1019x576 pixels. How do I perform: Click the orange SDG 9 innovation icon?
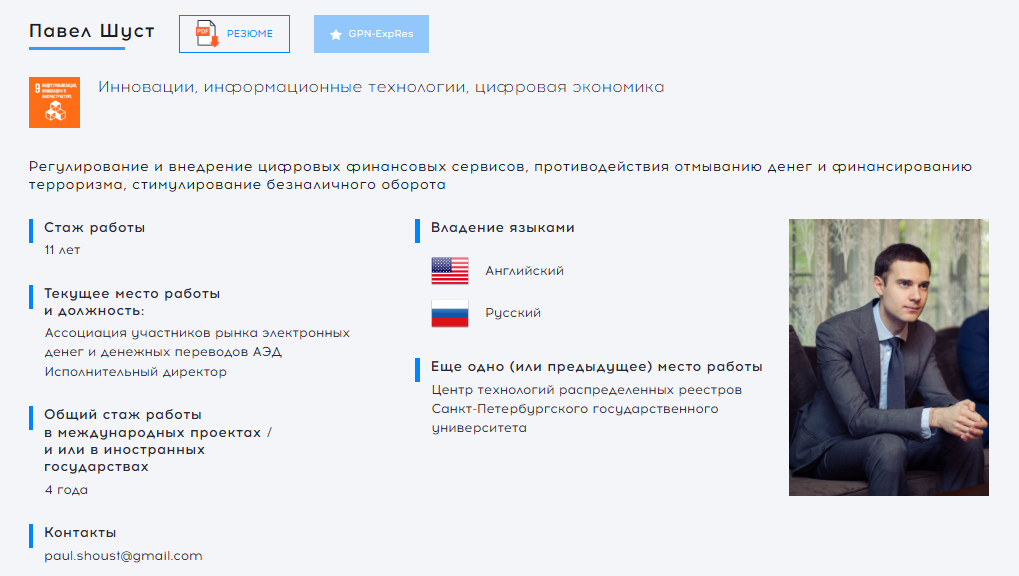(55, 103)
